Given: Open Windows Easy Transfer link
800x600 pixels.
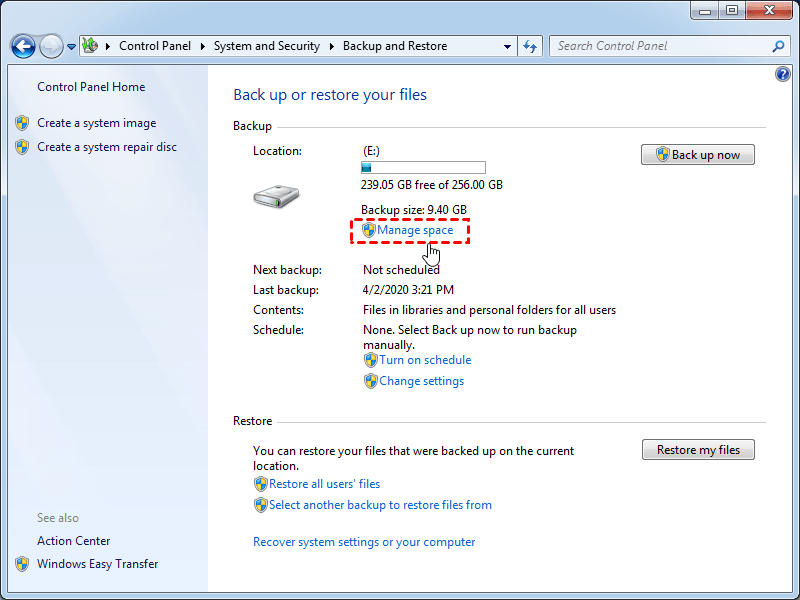Looking at the screenshot, I should (x=97, y=564).
